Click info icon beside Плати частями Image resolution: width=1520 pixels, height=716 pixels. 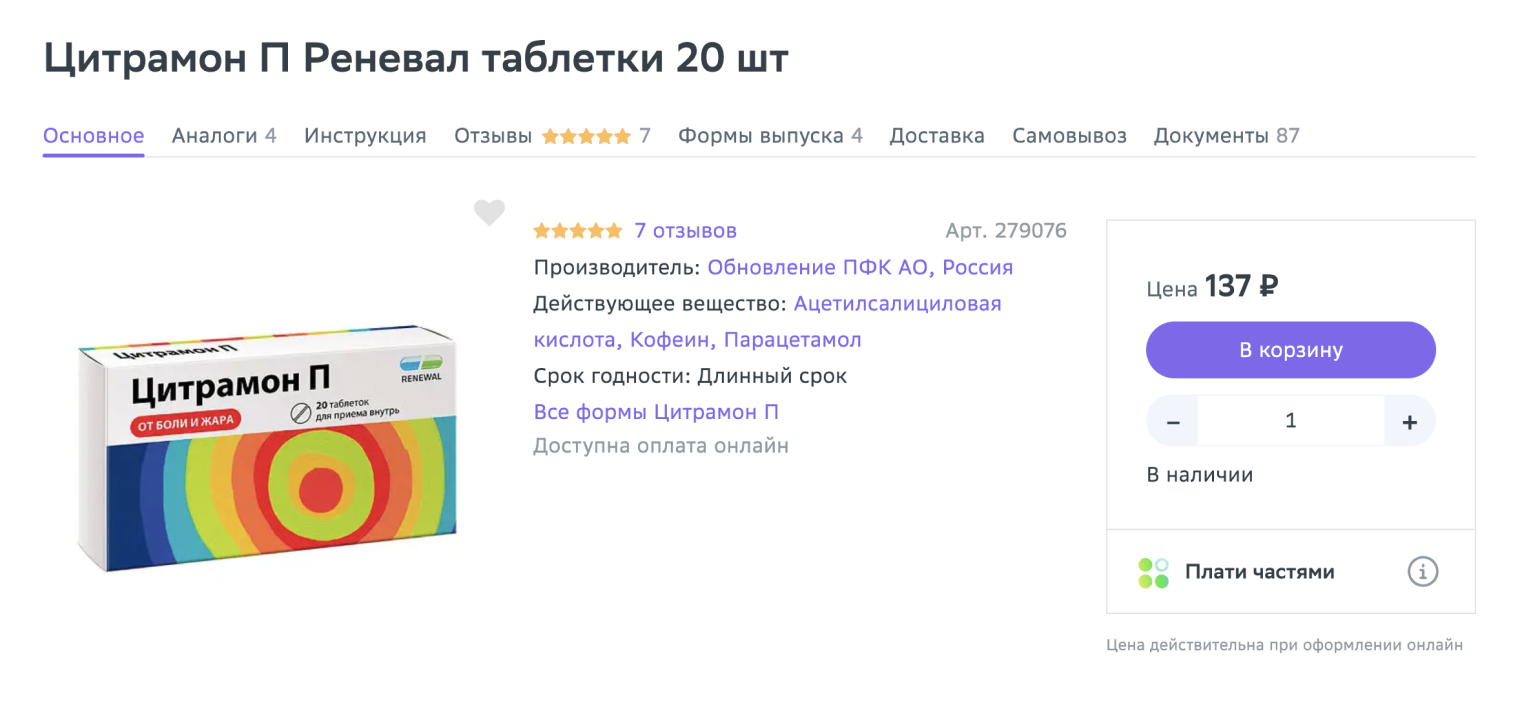[x=1422, y=572]
